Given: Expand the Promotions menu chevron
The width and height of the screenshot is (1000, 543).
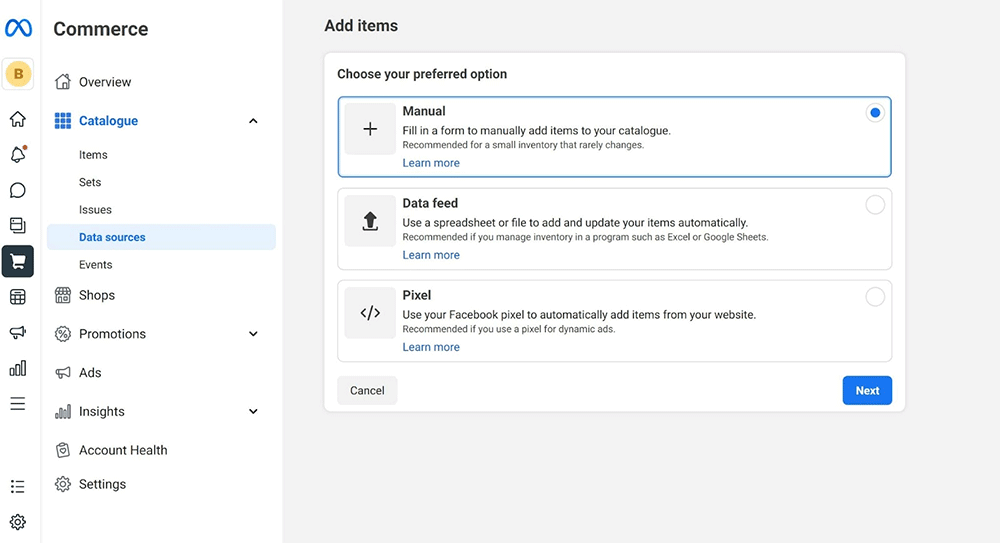Looking at the screenshot, I should click(x=253, y=334).
